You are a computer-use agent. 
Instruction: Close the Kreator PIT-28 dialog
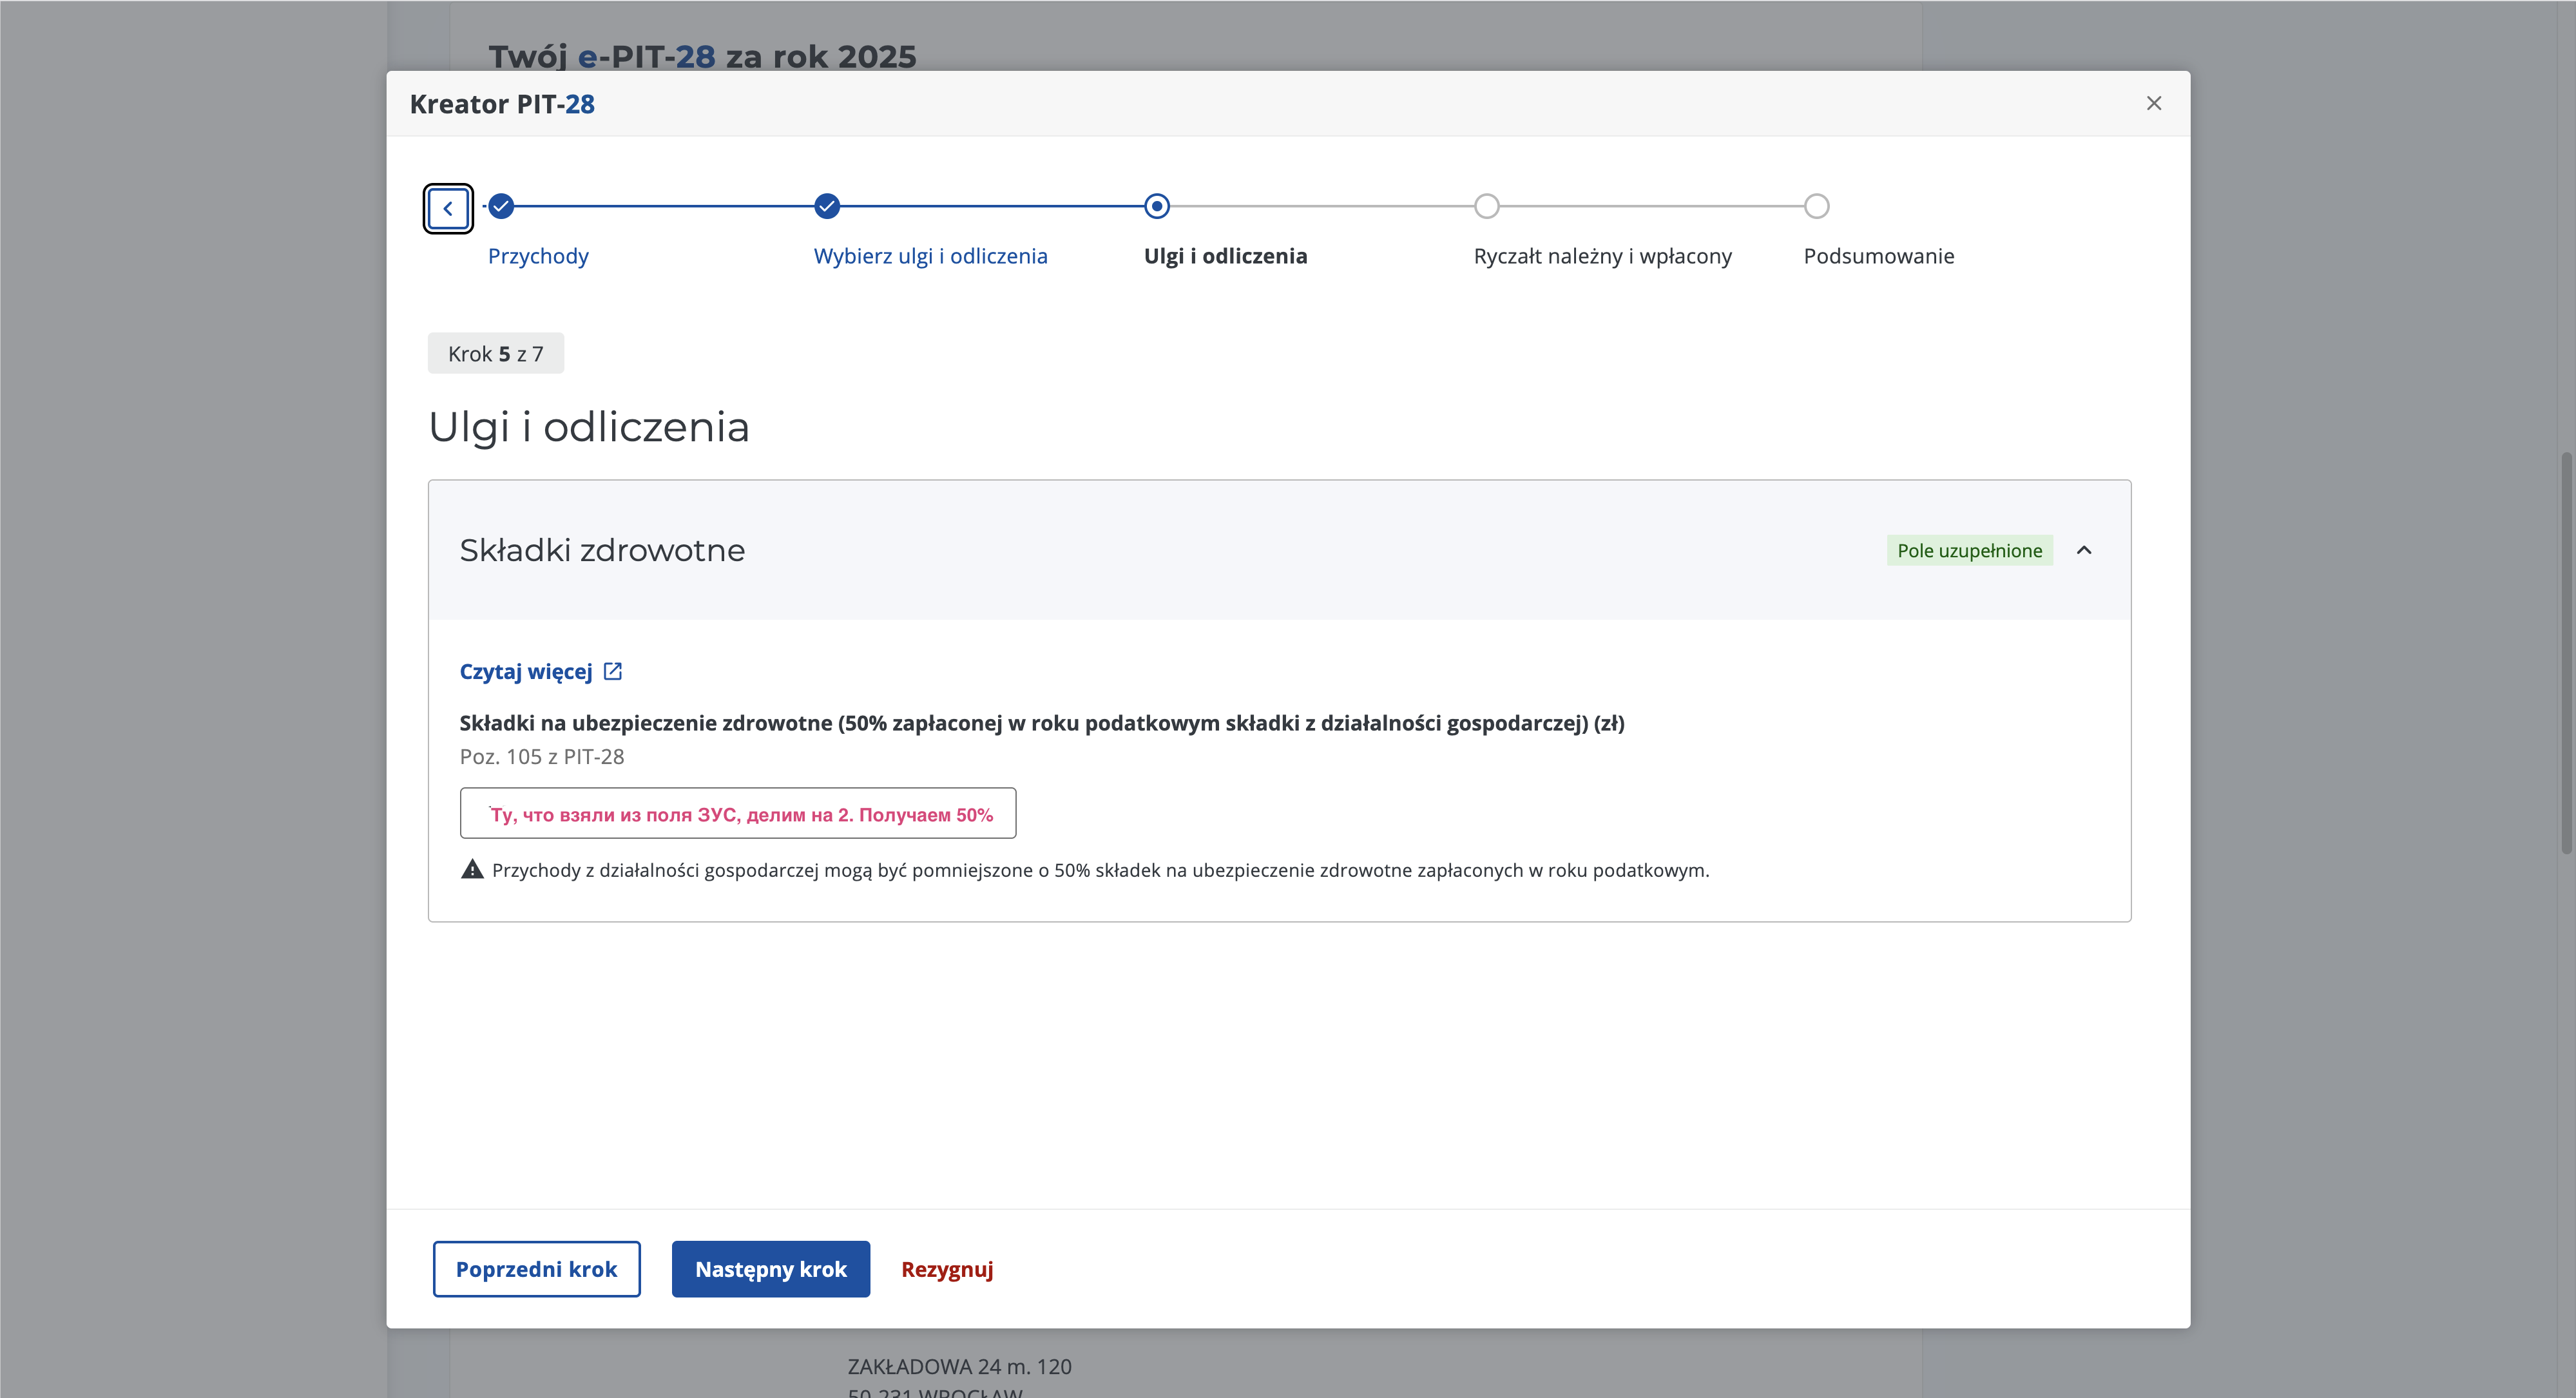(x=2154, y=103)
